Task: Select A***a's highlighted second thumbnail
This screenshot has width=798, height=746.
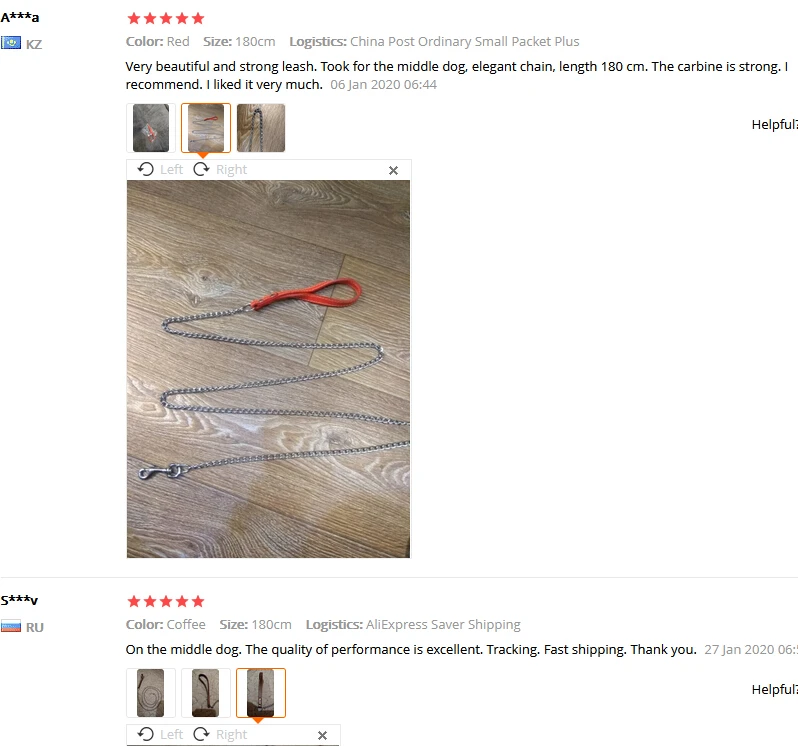Action: pos(206,128)
